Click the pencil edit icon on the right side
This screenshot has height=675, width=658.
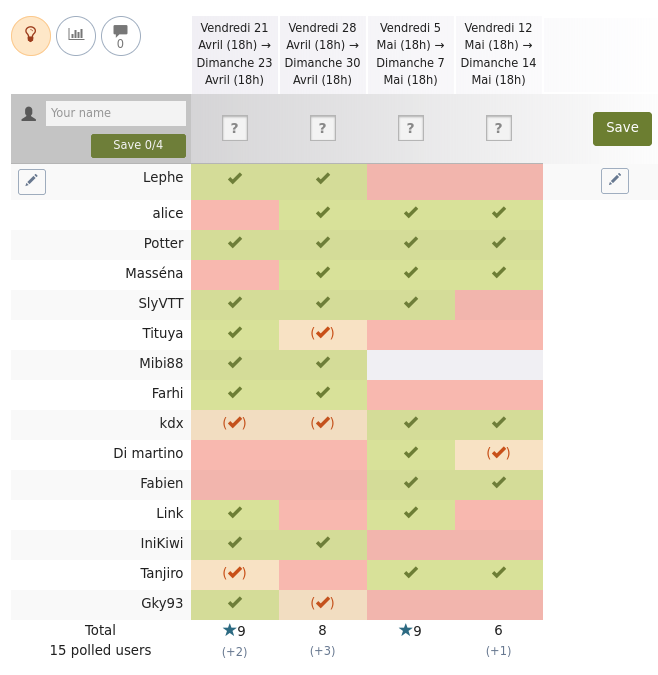[615, 181]
